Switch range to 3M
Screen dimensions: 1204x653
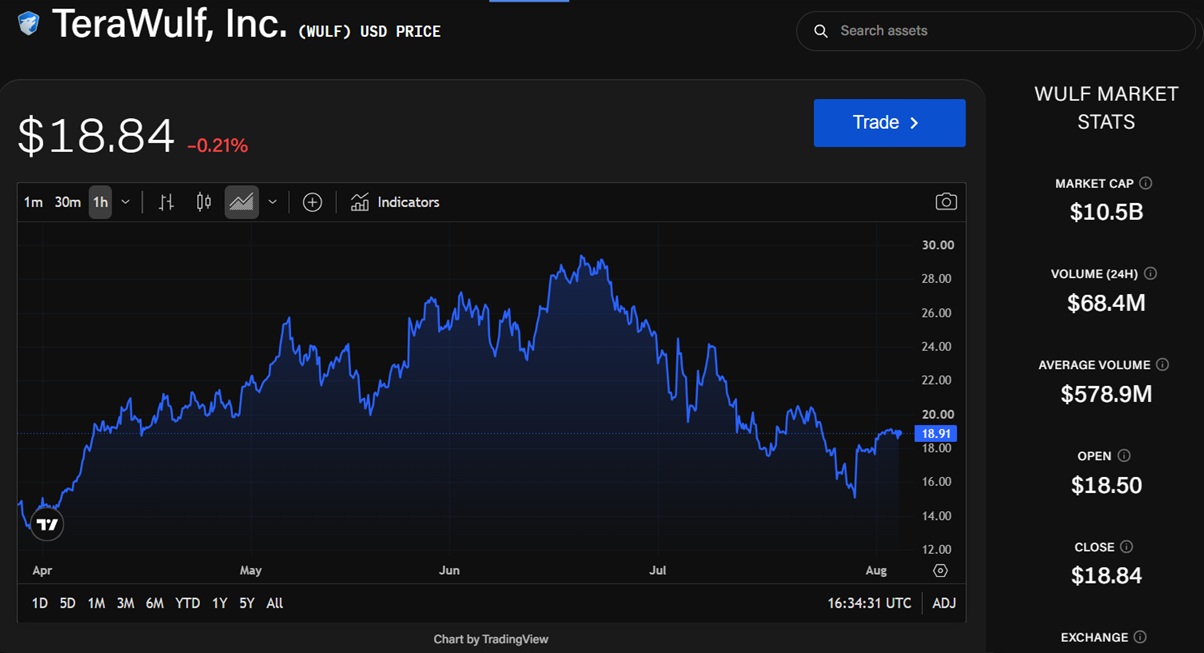125,603
